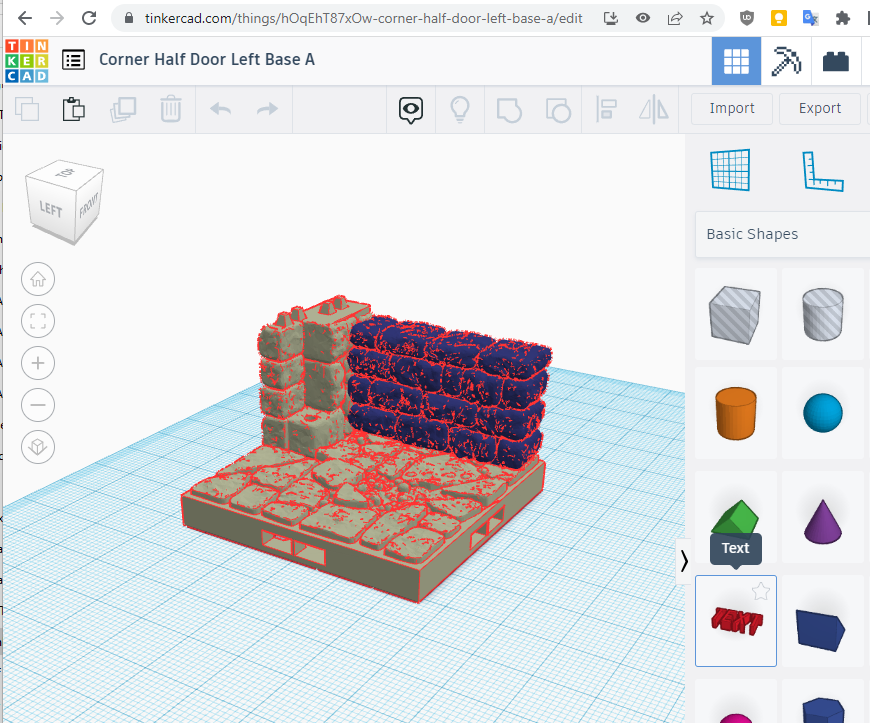Click the Paste clipboard icon

click(x=74, y=109)
